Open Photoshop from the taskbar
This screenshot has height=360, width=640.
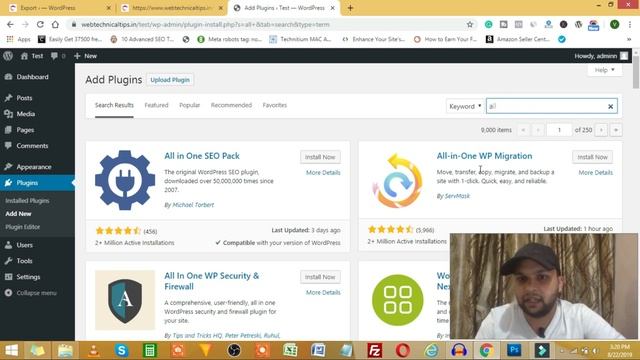click(x=514, y=350)
